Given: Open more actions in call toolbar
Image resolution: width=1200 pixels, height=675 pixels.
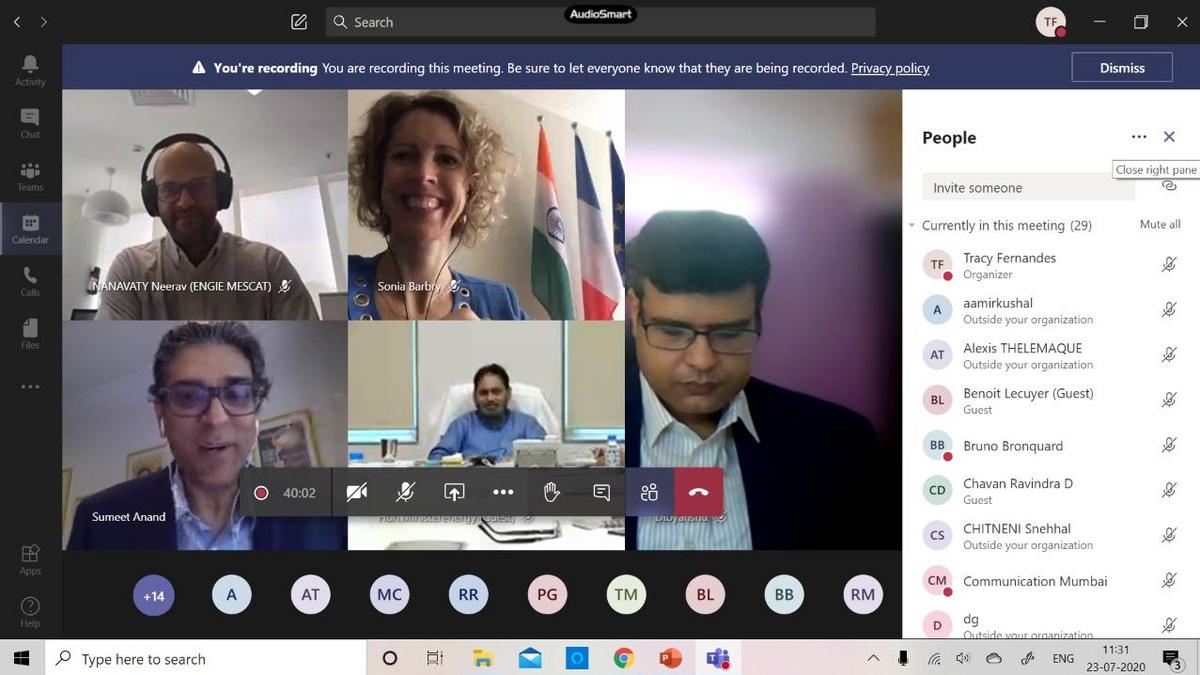Looking at the screenshot, I should coord(503,492).
